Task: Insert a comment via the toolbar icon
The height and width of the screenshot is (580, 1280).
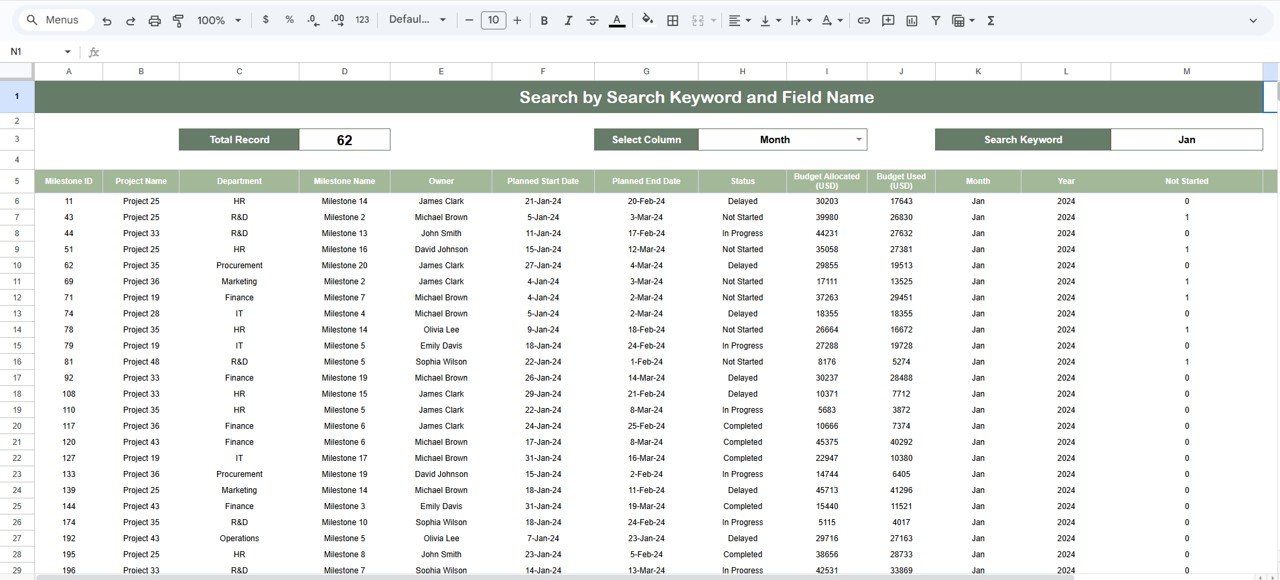Action: click(x=887, y=19)
